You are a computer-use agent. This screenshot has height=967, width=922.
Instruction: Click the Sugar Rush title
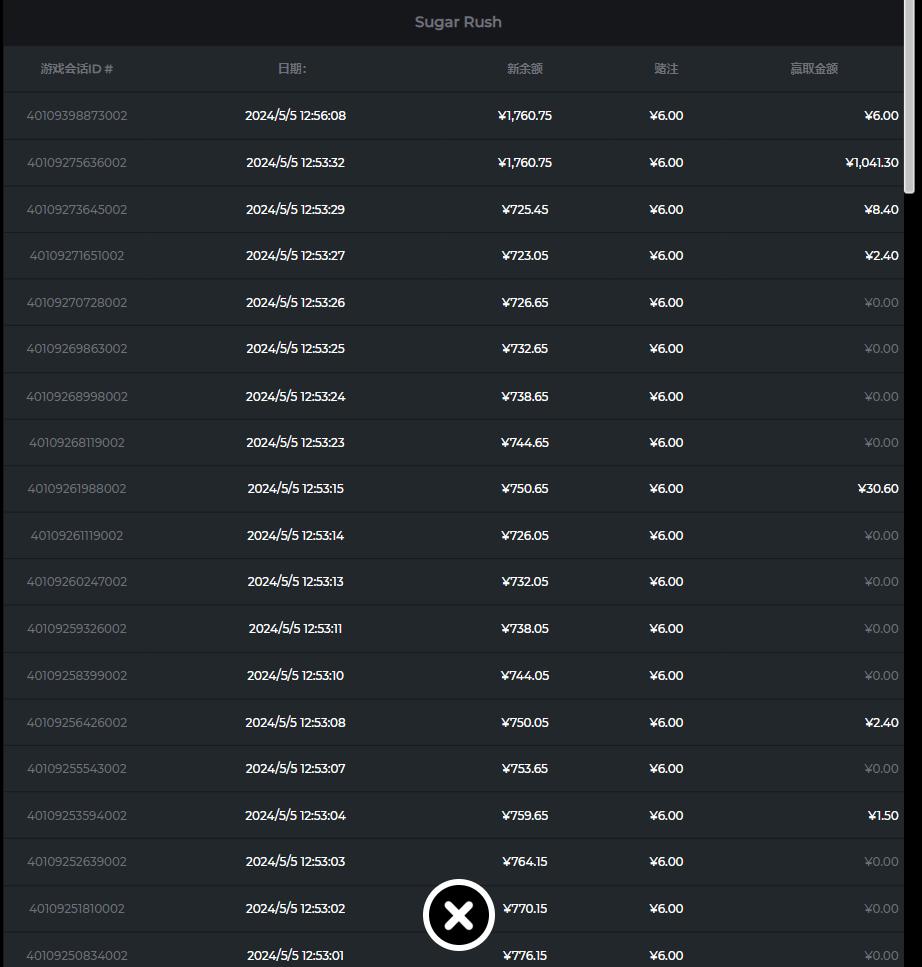click(x=458, y=22)
